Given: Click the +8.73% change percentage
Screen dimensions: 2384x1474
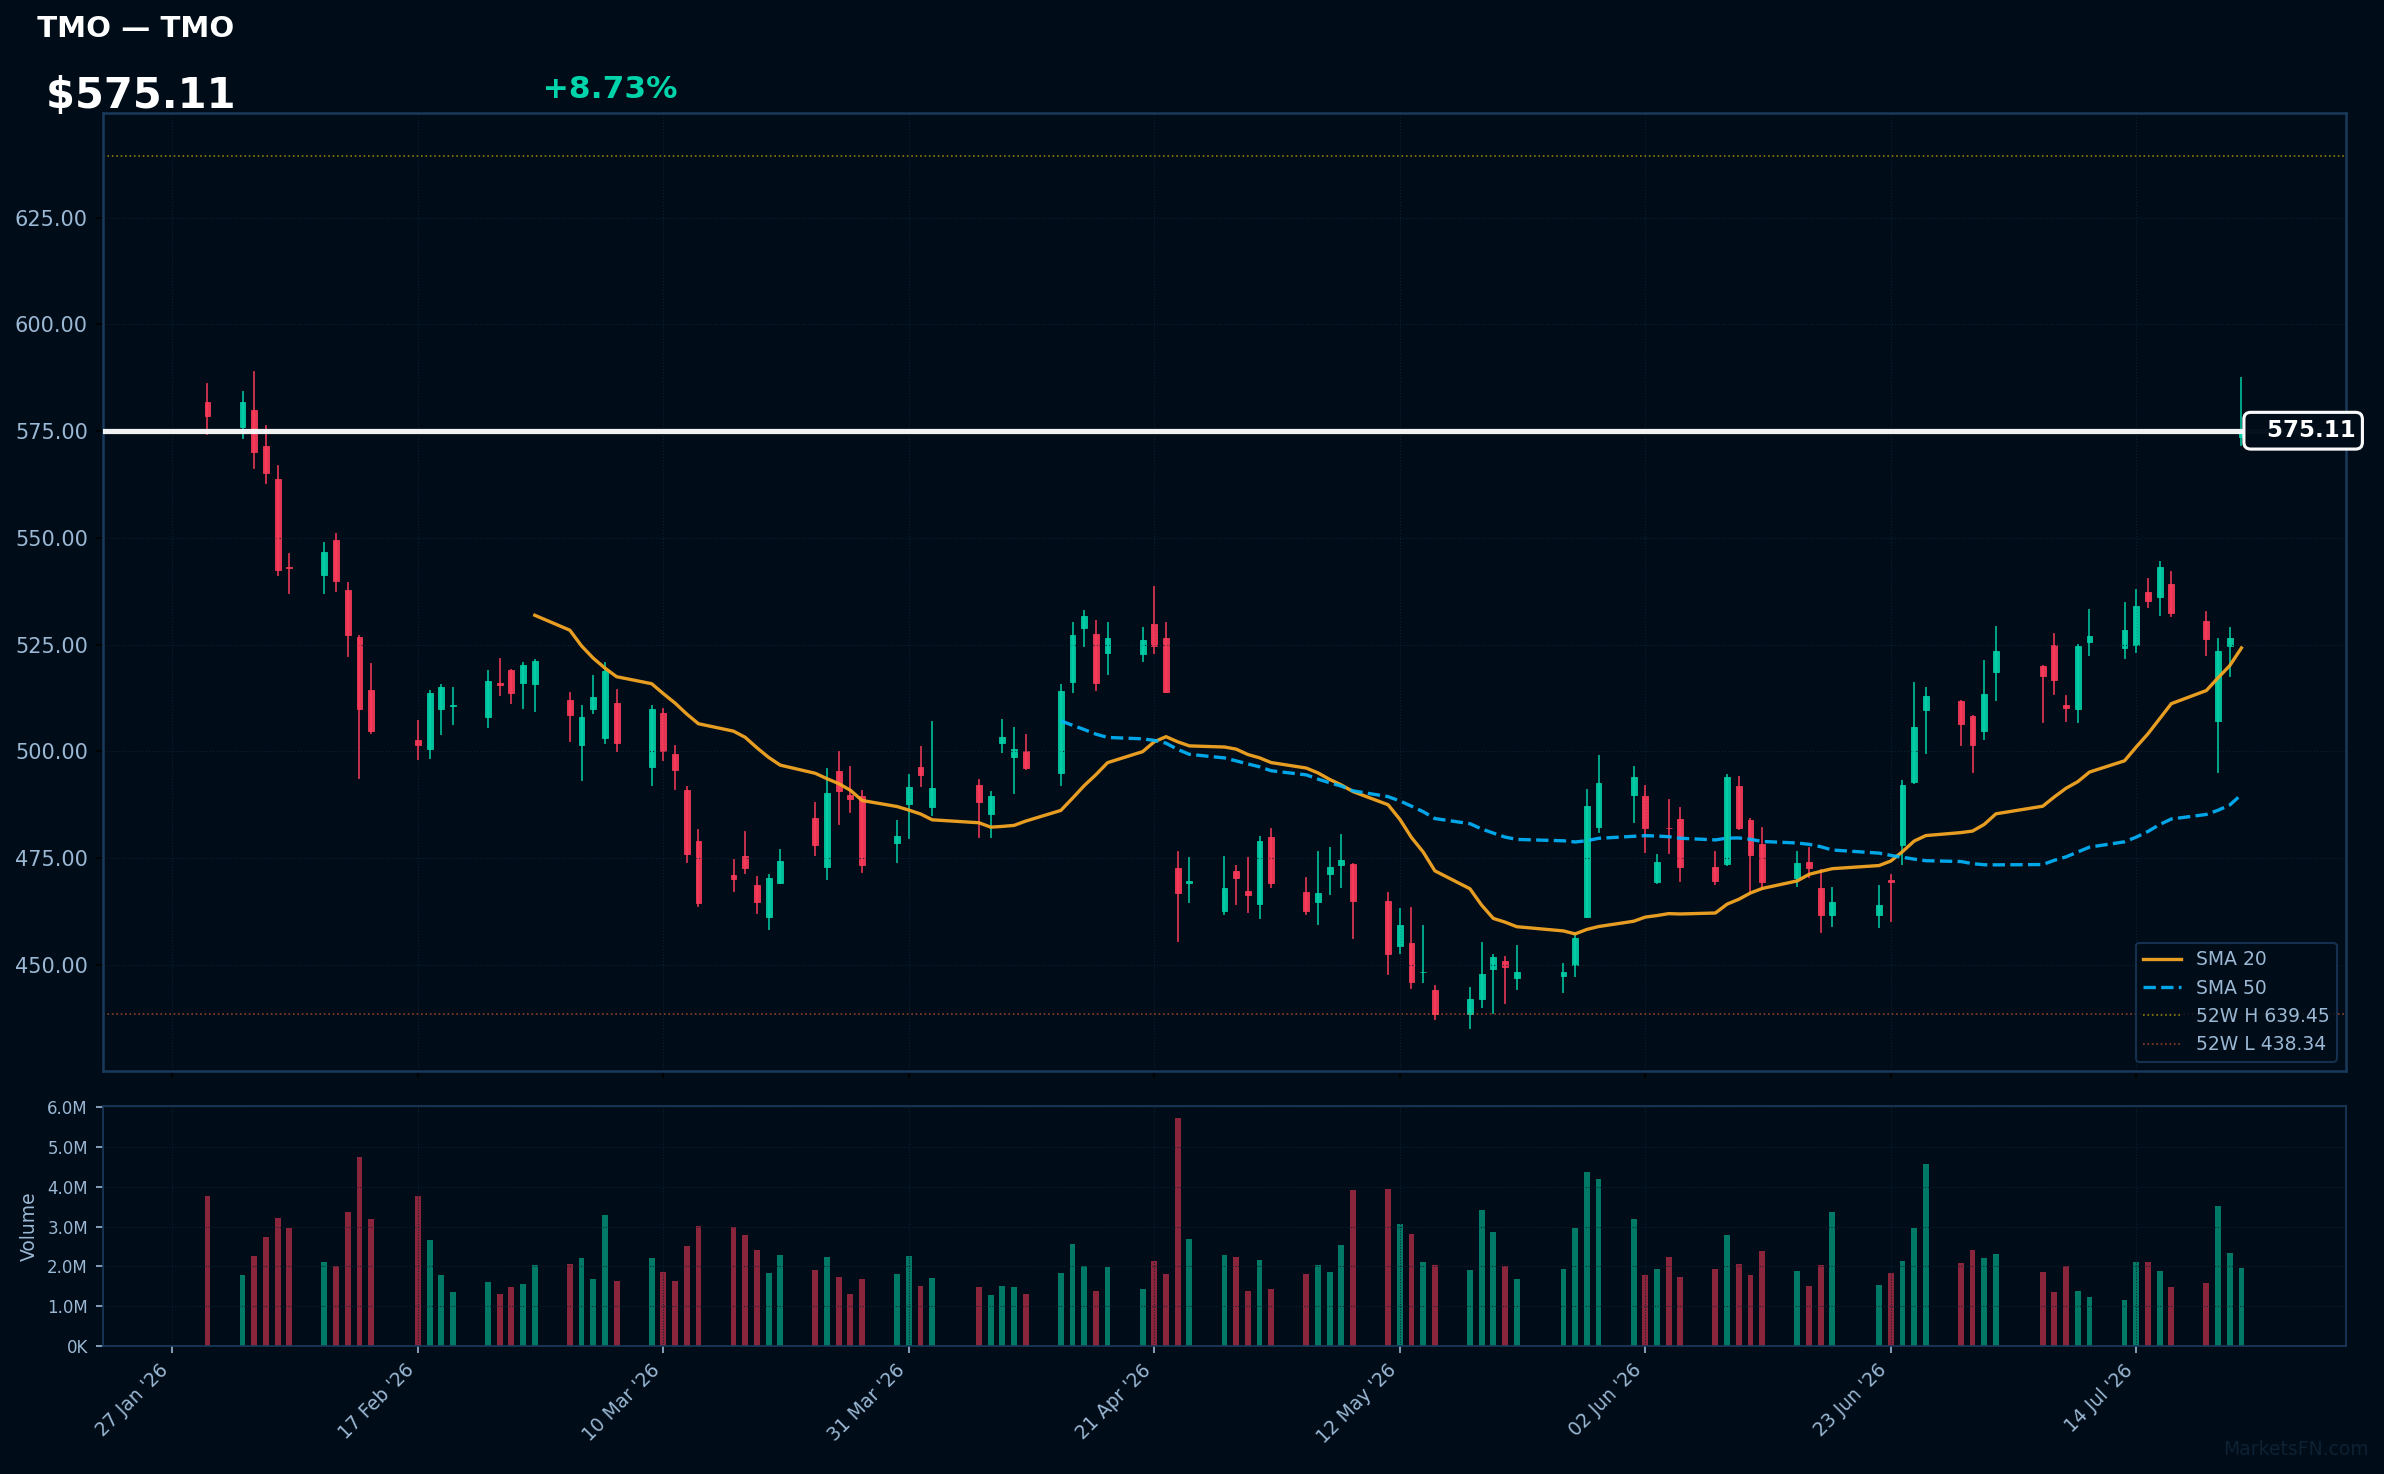Looking at the screenshot, I should point(610,88).
